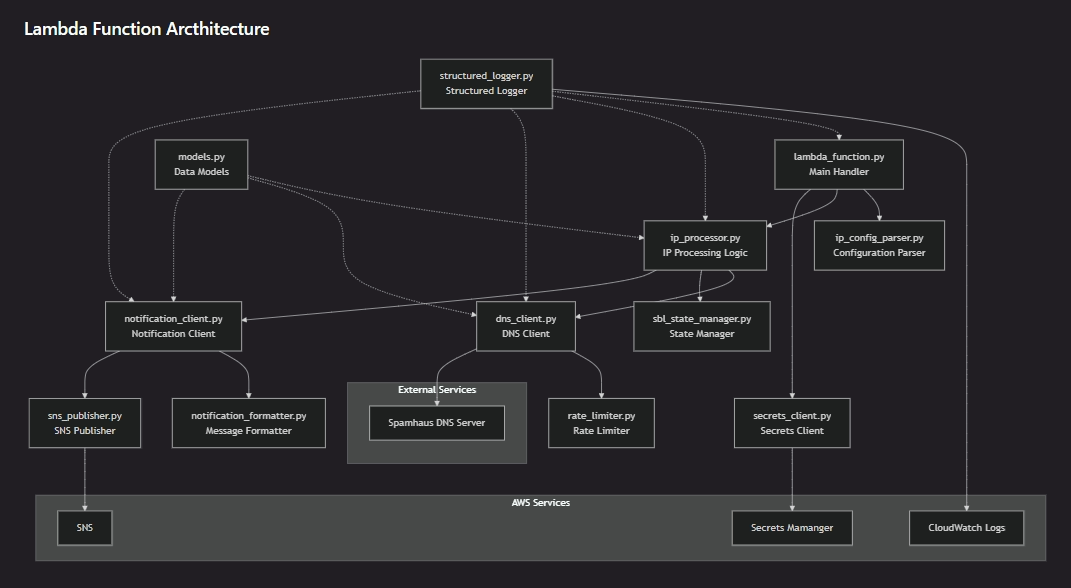Select the CloudWatch Logs service box

tap(966, 527)
